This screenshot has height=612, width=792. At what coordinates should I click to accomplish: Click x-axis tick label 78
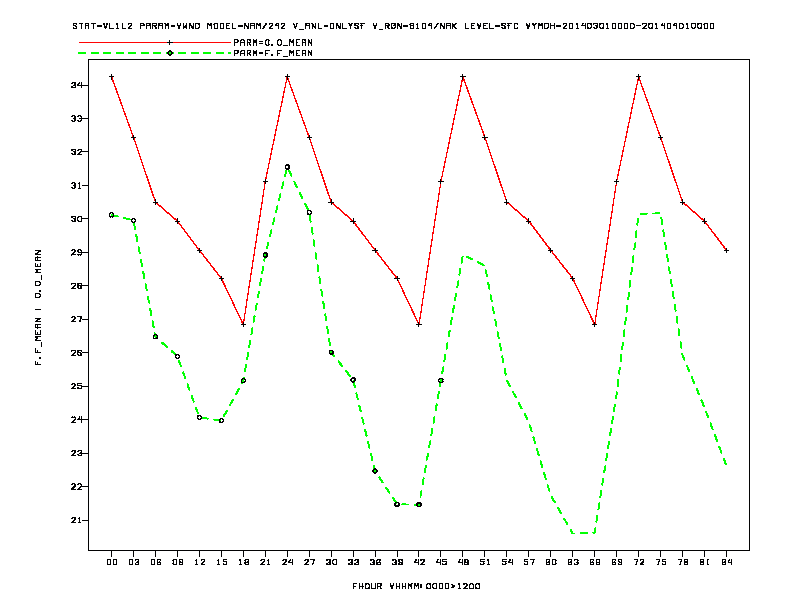tap(682, 562)
